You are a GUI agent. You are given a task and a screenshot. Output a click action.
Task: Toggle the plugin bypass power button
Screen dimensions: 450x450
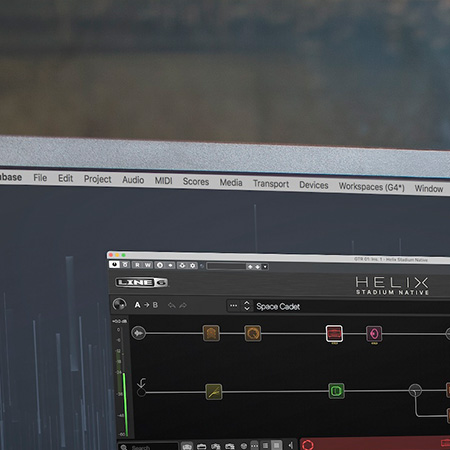click(x=114, y=264)
